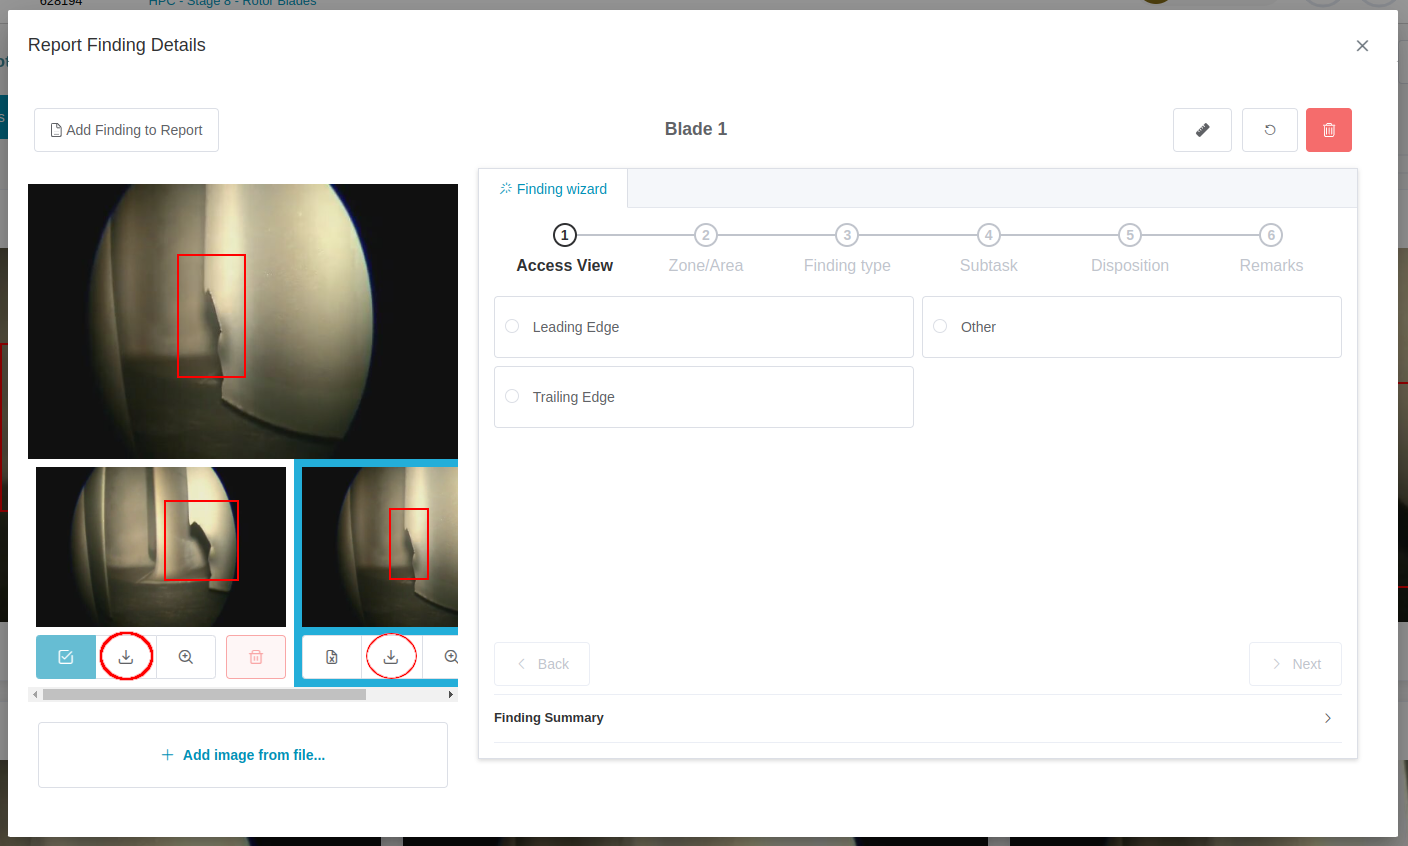Click the large blade preview image

[x=243, y=321]
